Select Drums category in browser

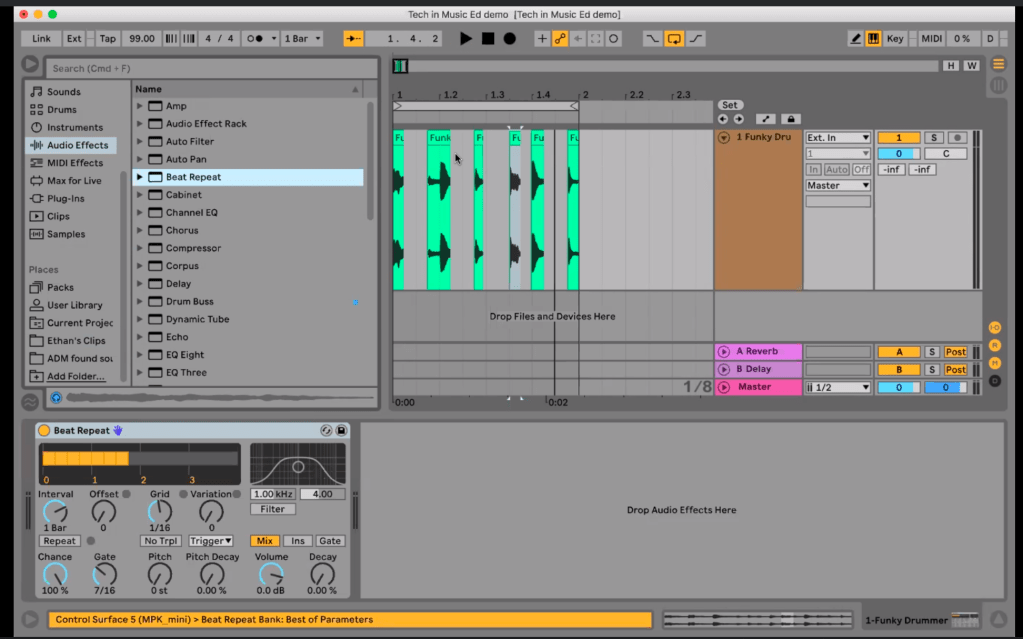point(61,110)
